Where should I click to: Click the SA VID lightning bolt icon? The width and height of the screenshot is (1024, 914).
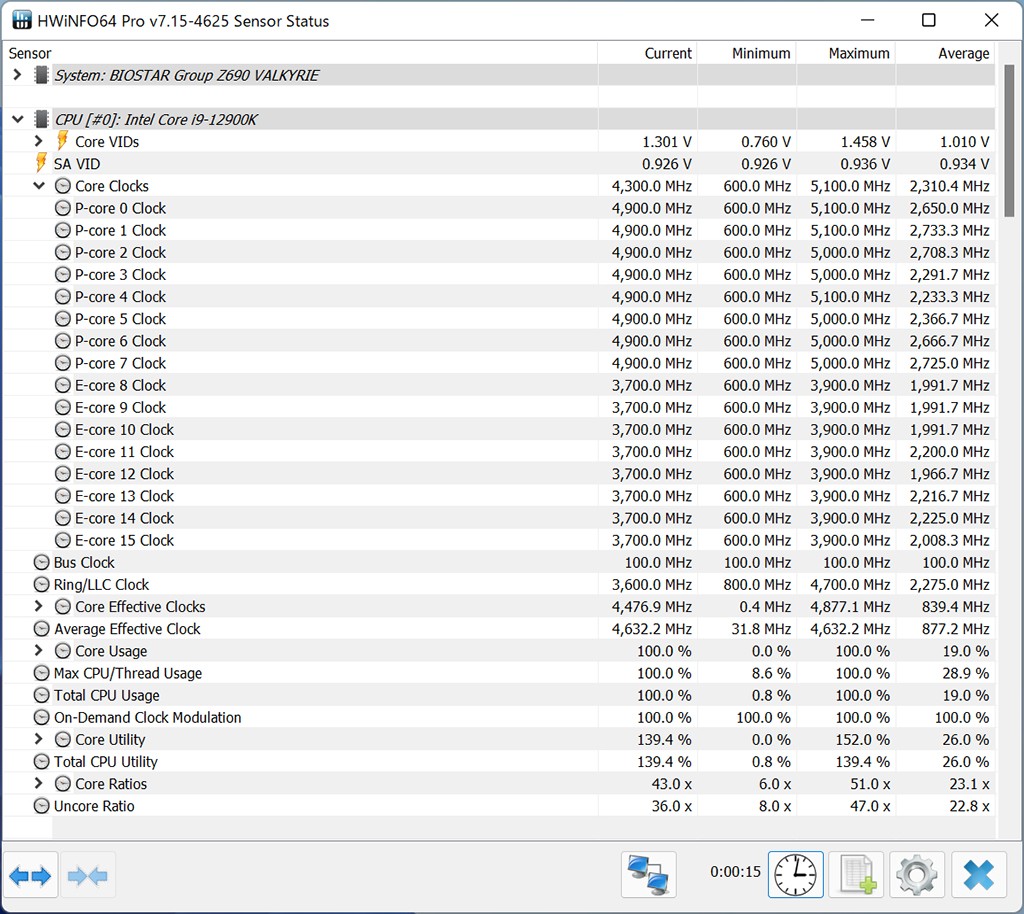point(41,164)
